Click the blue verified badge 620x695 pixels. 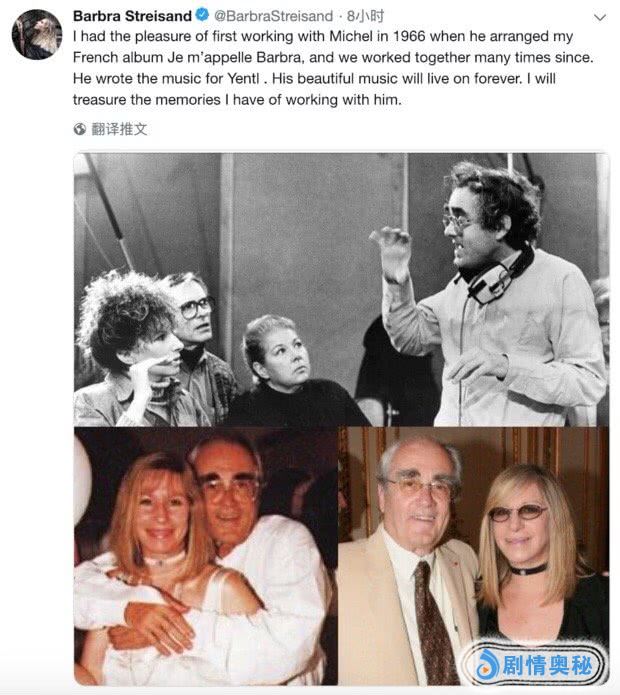[x=202, y=15]
